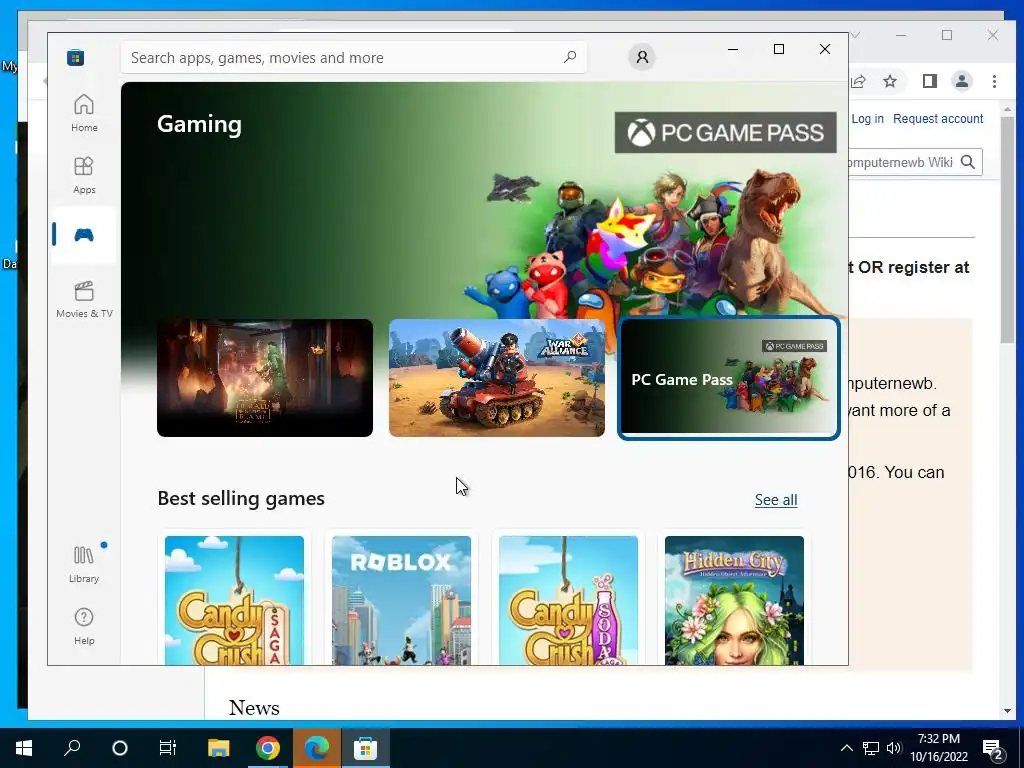Click the Microsoft Store logo icon

coord(76,57)
